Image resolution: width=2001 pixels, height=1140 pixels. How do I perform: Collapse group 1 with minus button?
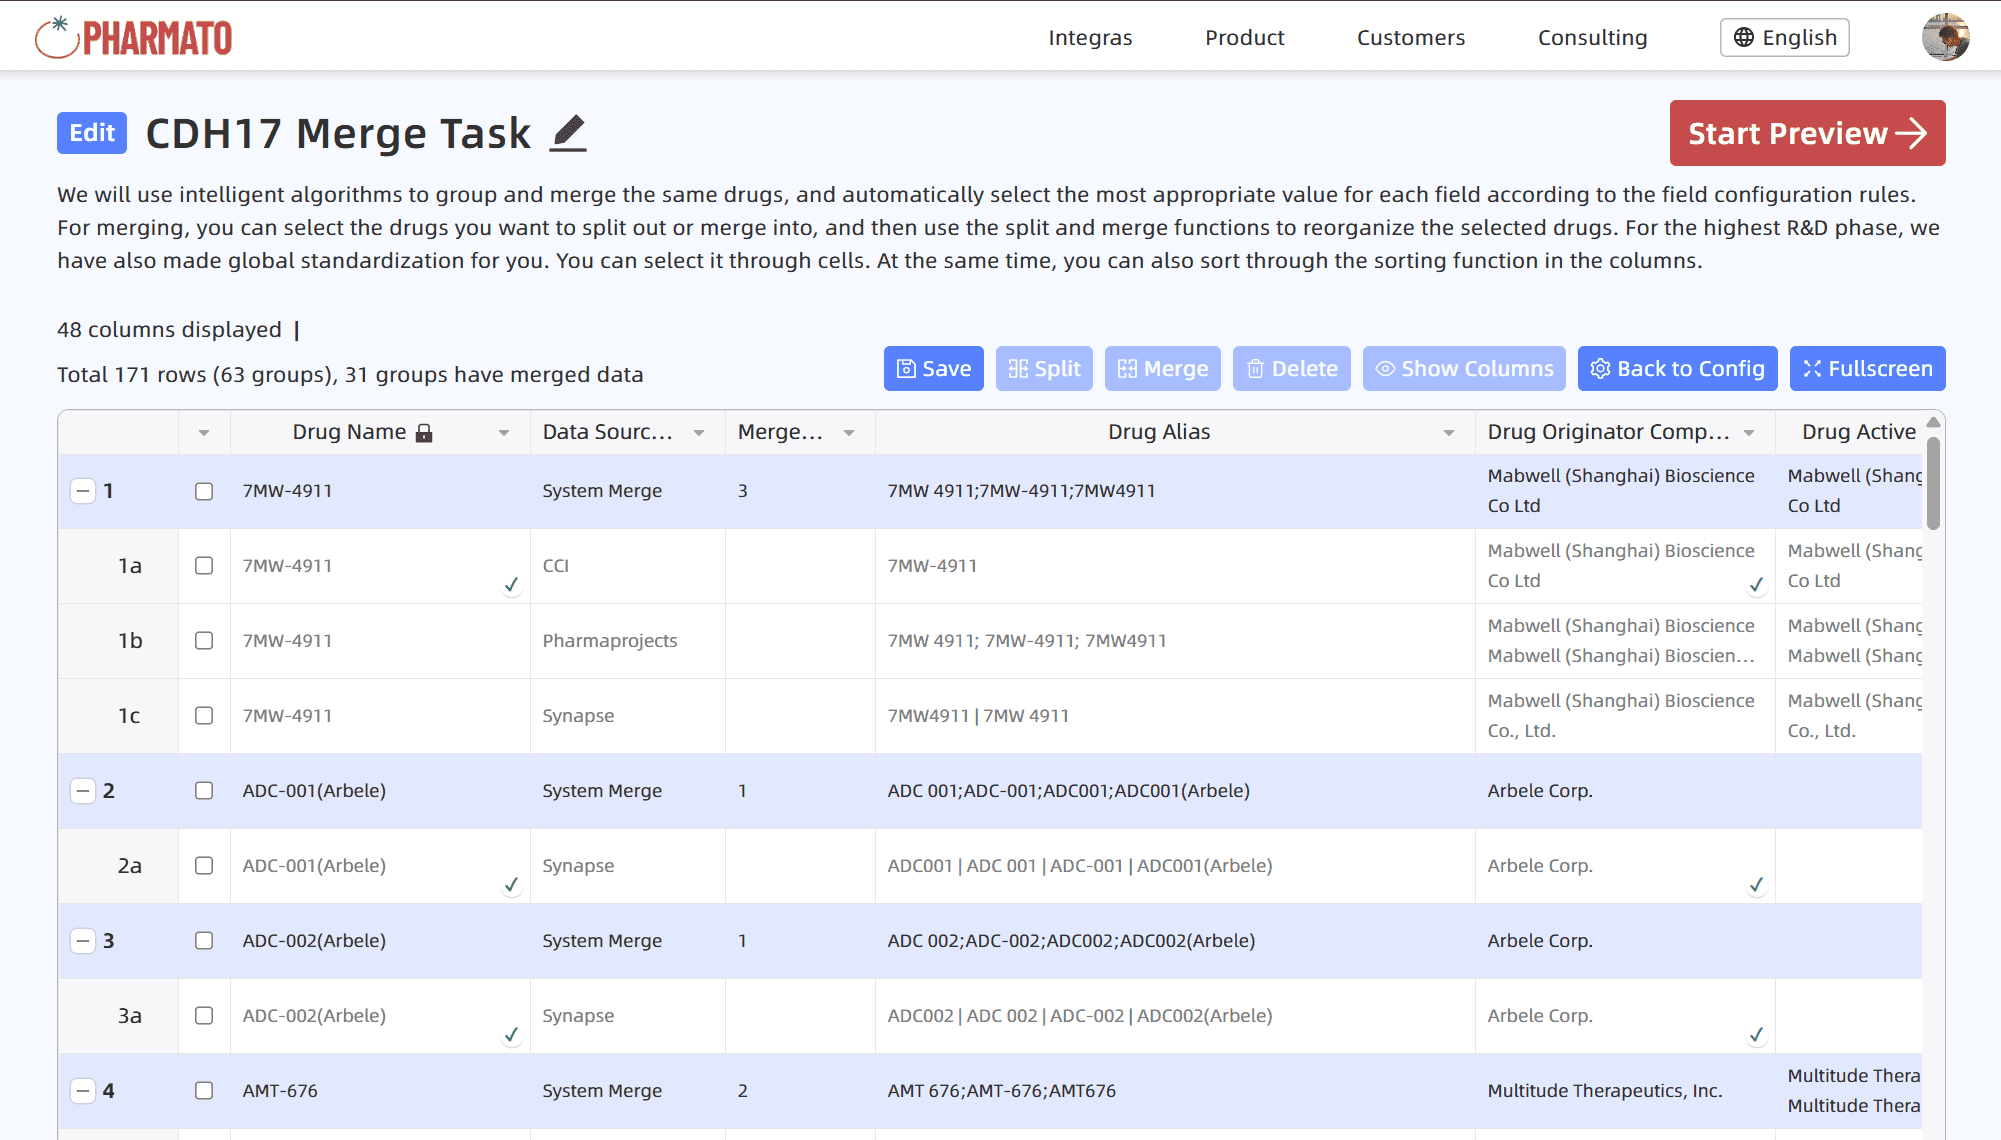pos(83,491)
